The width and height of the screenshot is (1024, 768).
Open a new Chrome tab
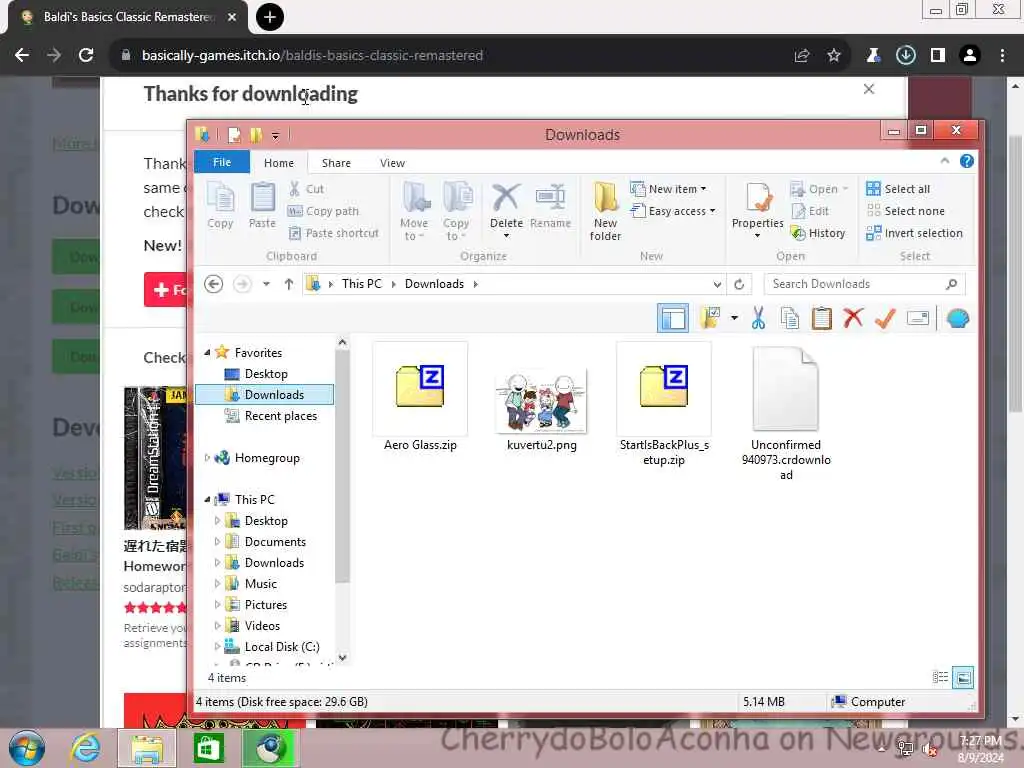click(x=270, y=17)
